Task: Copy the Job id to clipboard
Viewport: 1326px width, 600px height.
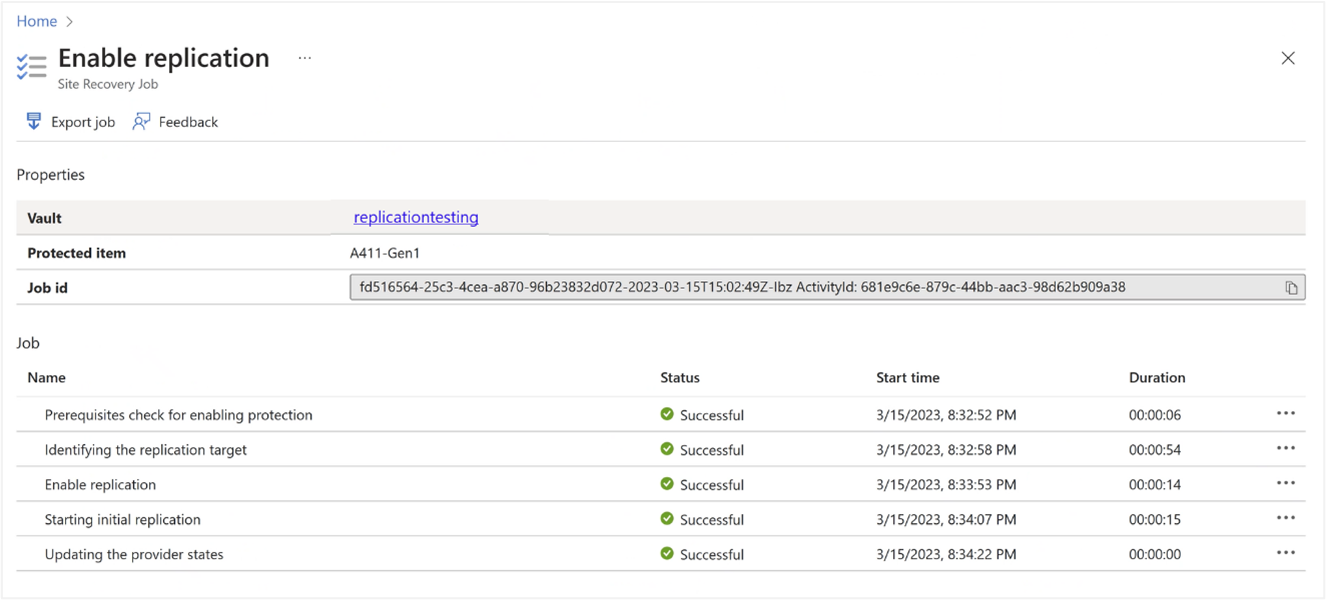Action: tap(1291, 288)
